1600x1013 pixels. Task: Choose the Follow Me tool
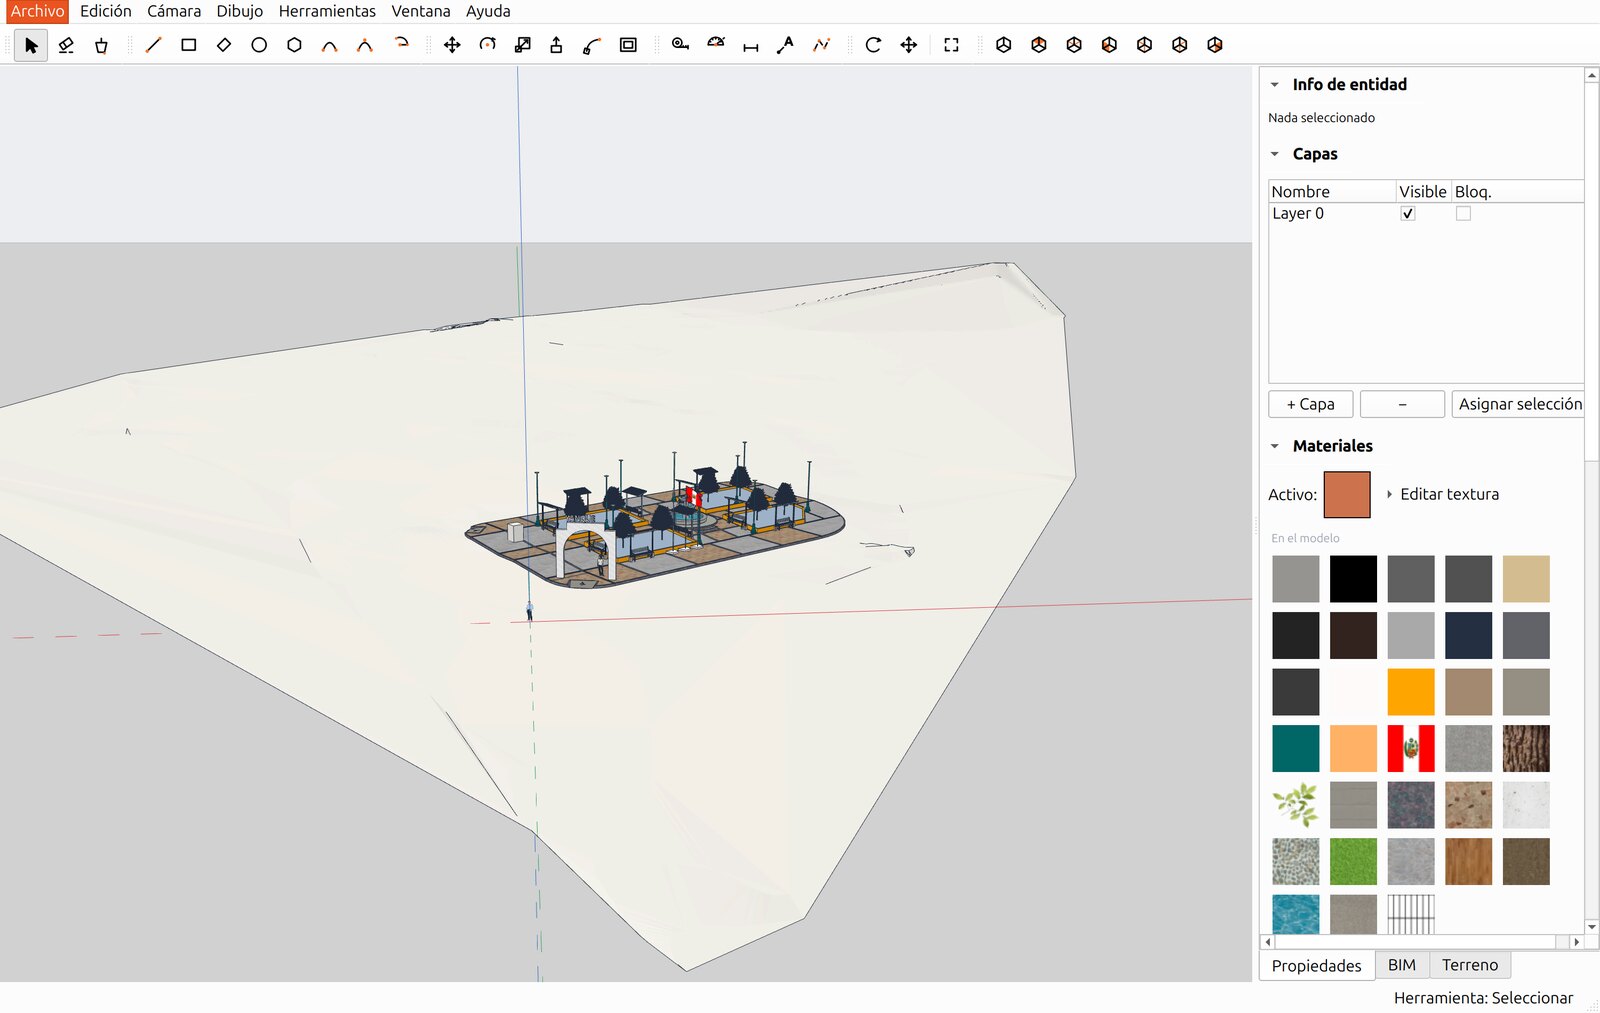[x=592, y=45]
